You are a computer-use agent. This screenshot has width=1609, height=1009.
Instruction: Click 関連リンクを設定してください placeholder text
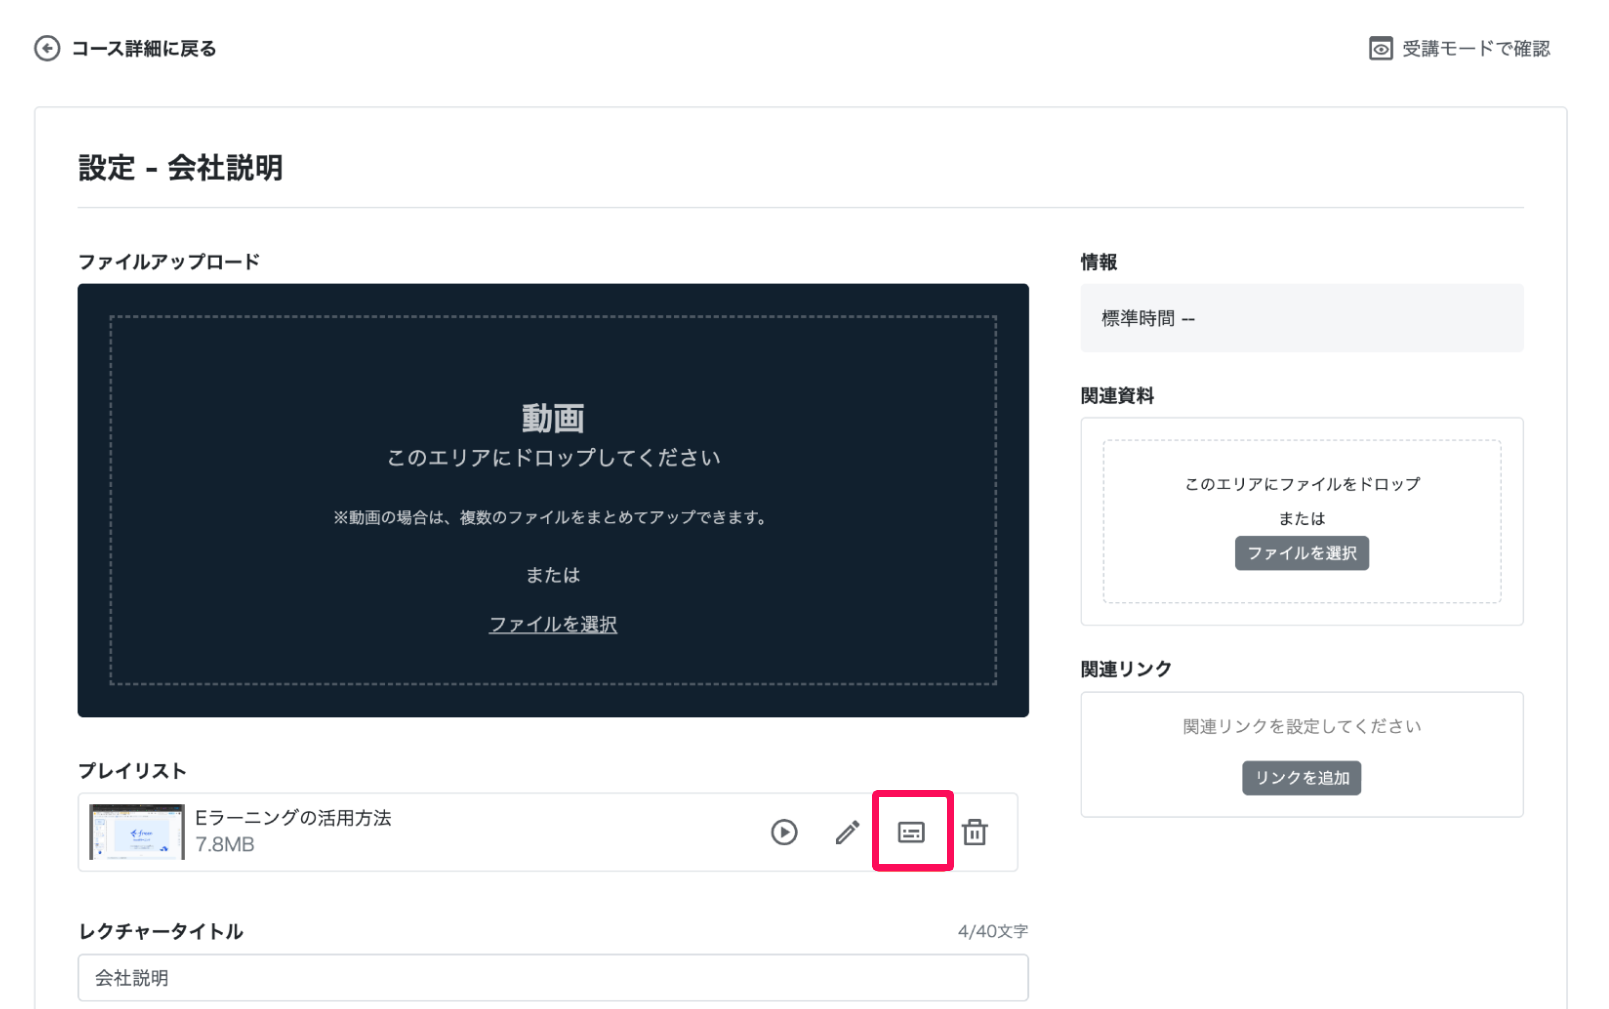point(1301,726)
